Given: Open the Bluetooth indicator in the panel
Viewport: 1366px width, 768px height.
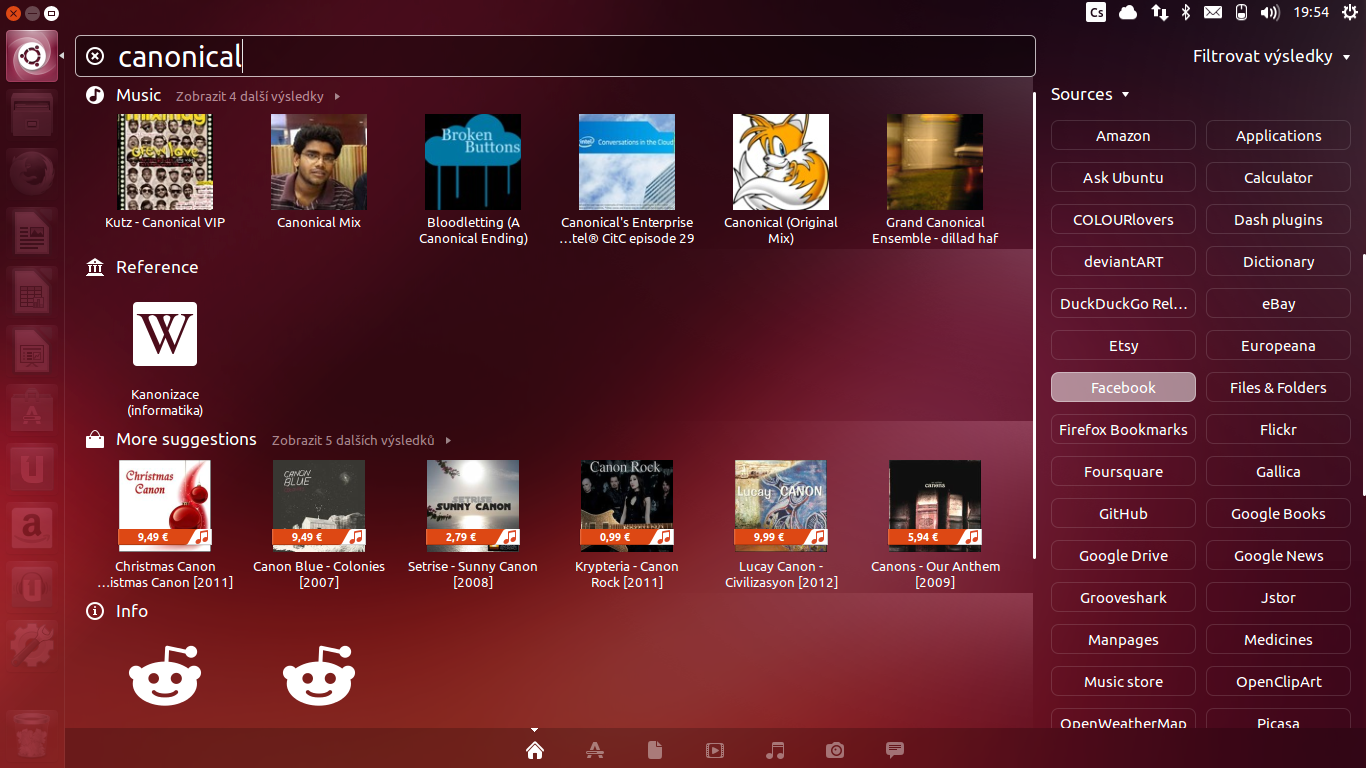Looking at the screenshot, I should click(1186, 13).
